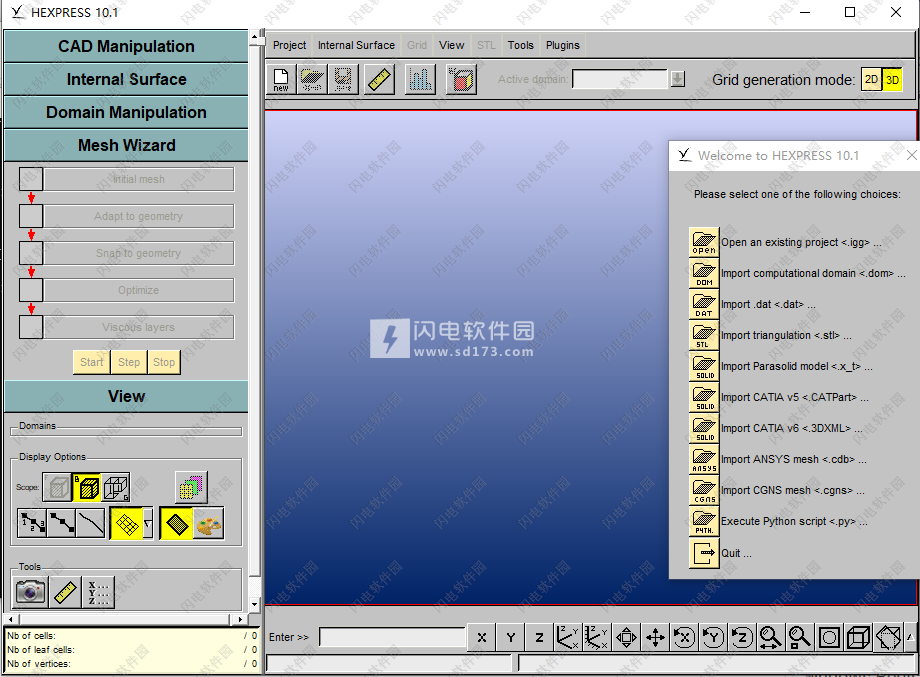920x677 pixels.
Task: Toggle the F scope cube button
Action: (58, 487)
